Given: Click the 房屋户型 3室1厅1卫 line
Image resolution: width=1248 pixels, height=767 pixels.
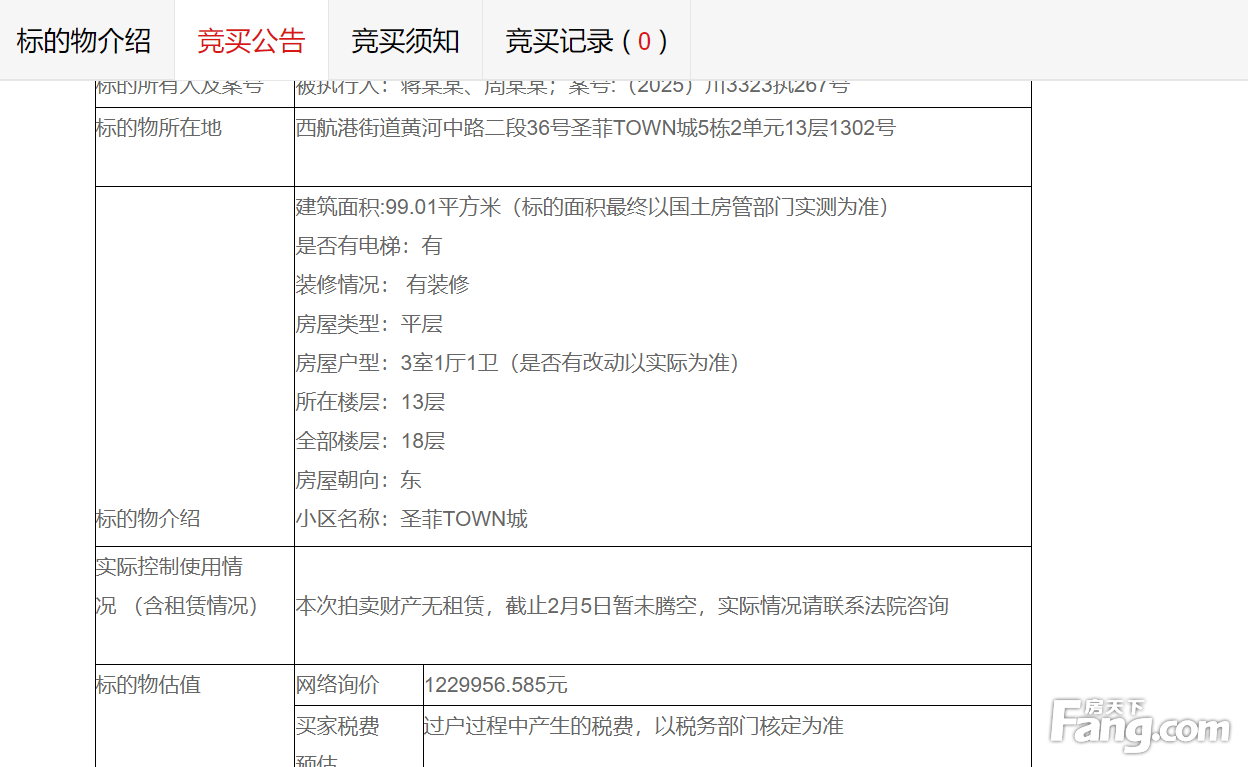Looking at the screenshot, I should [x=517, y=363].
